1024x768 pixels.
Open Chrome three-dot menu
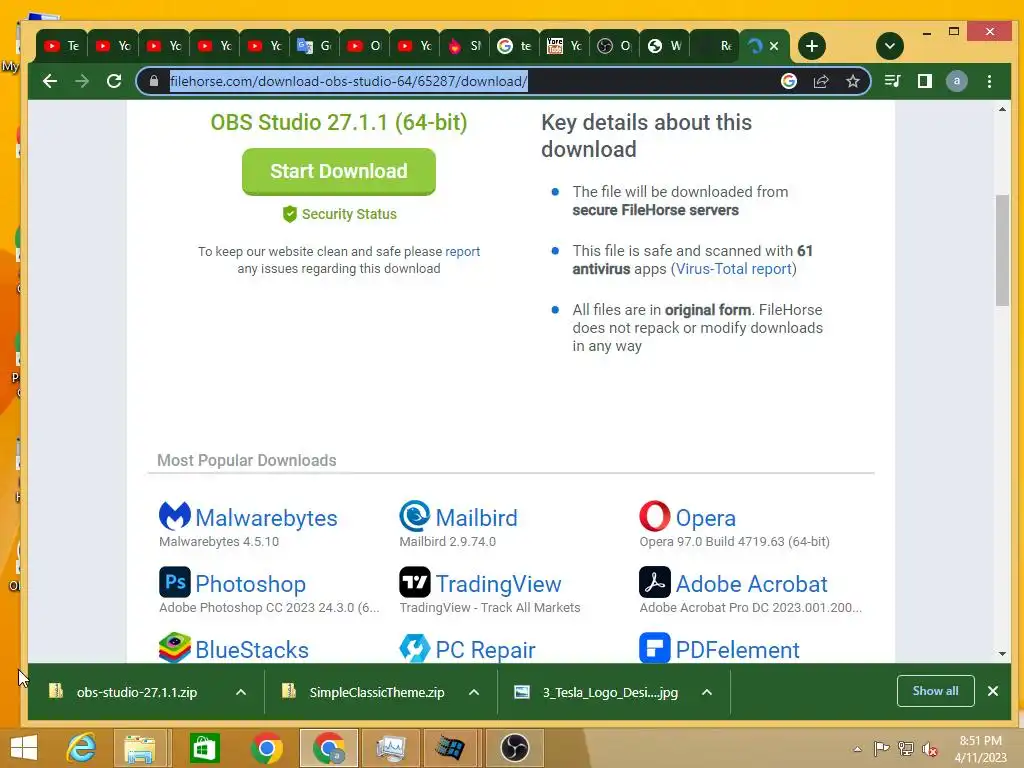click(x=989, y=81)
